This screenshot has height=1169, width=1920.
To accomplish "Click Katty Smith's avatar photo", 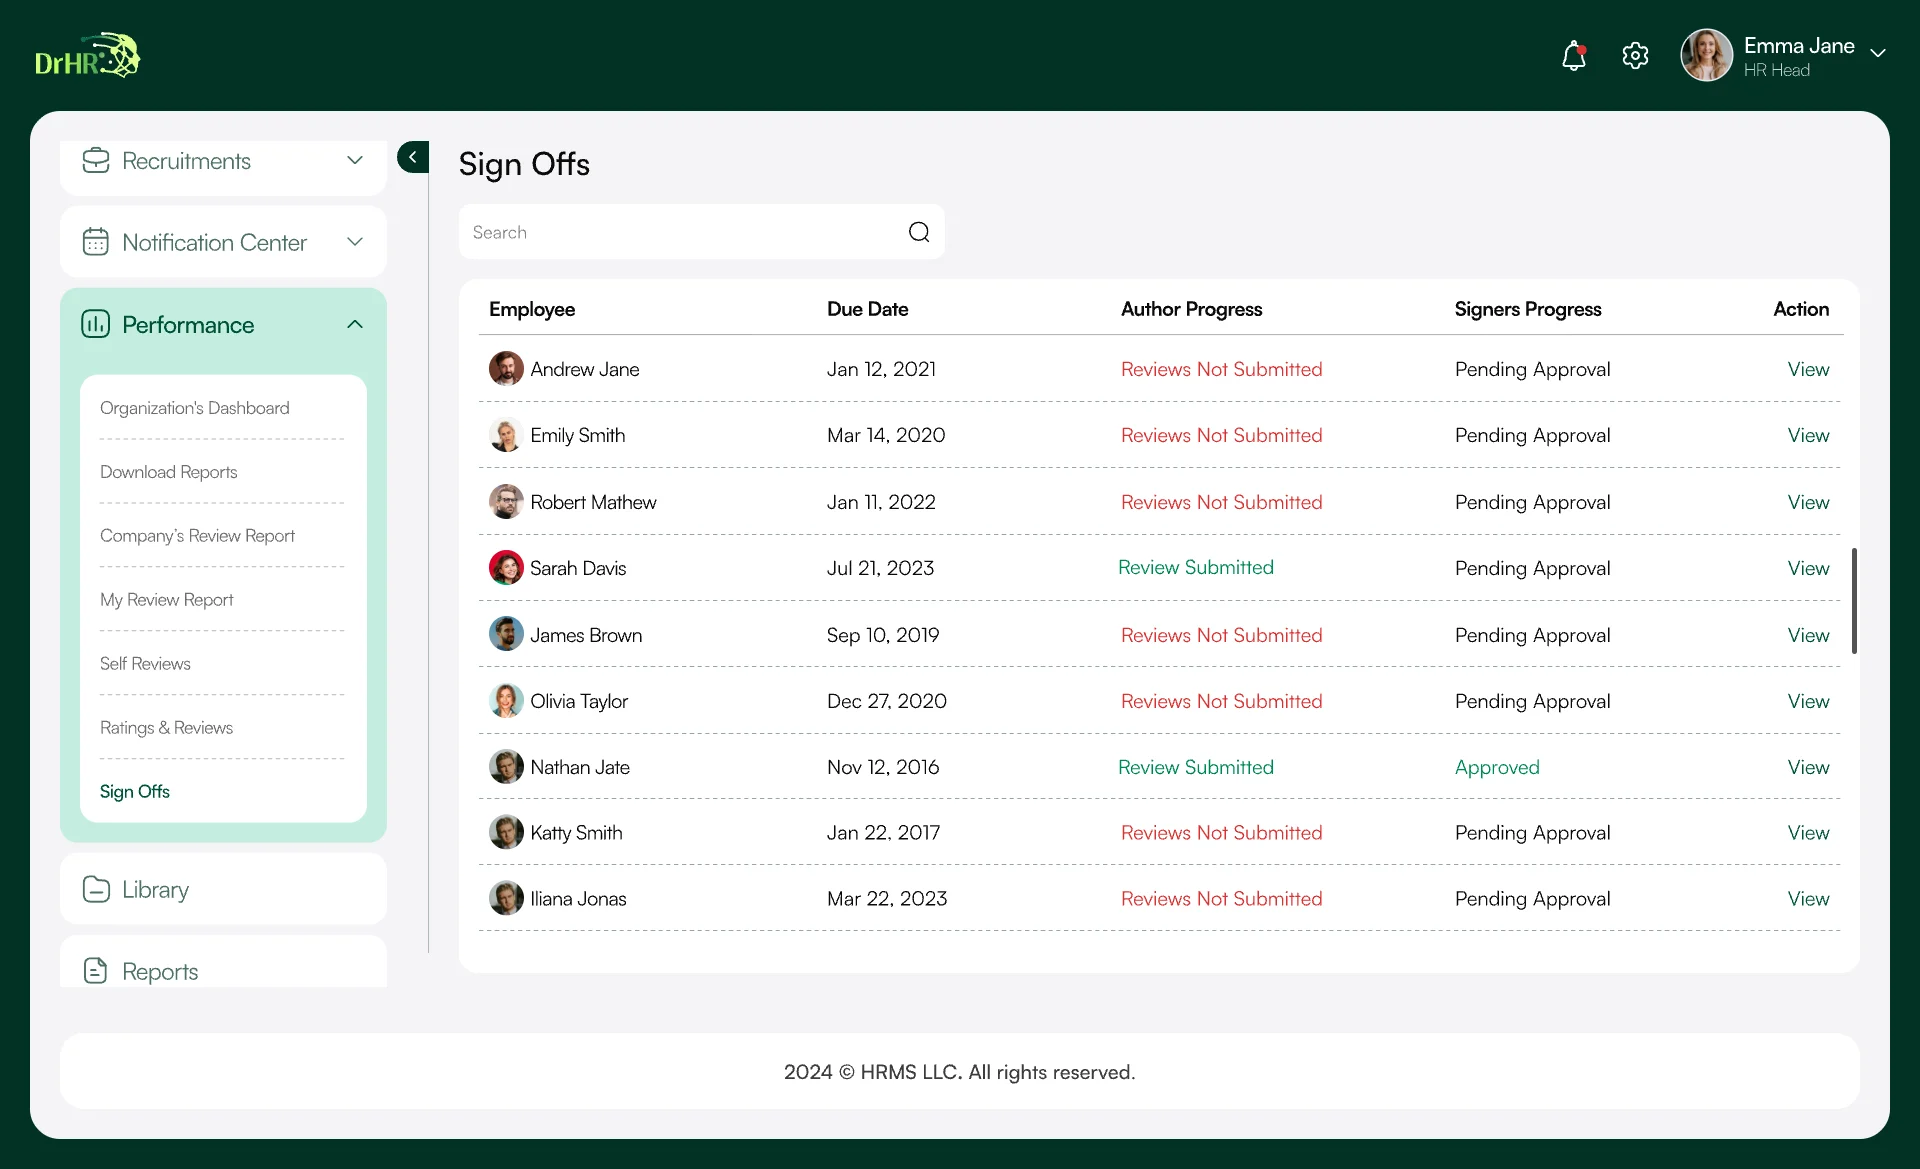I will tap(506, 832).
